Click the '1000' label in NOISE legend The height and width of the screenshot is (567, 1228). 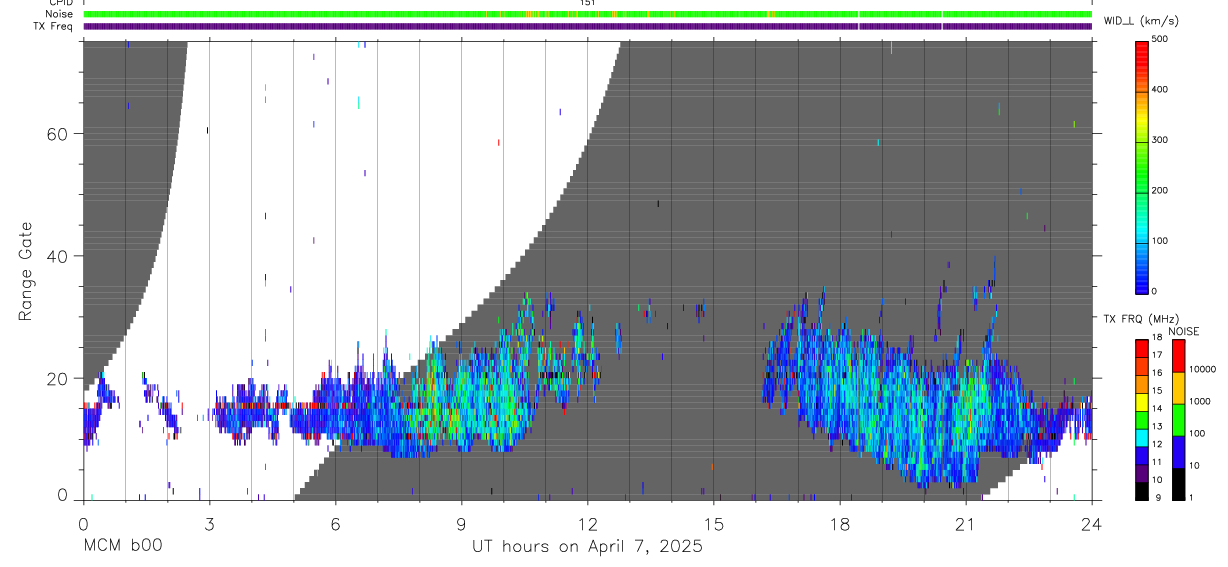(x=1200, y=401)
